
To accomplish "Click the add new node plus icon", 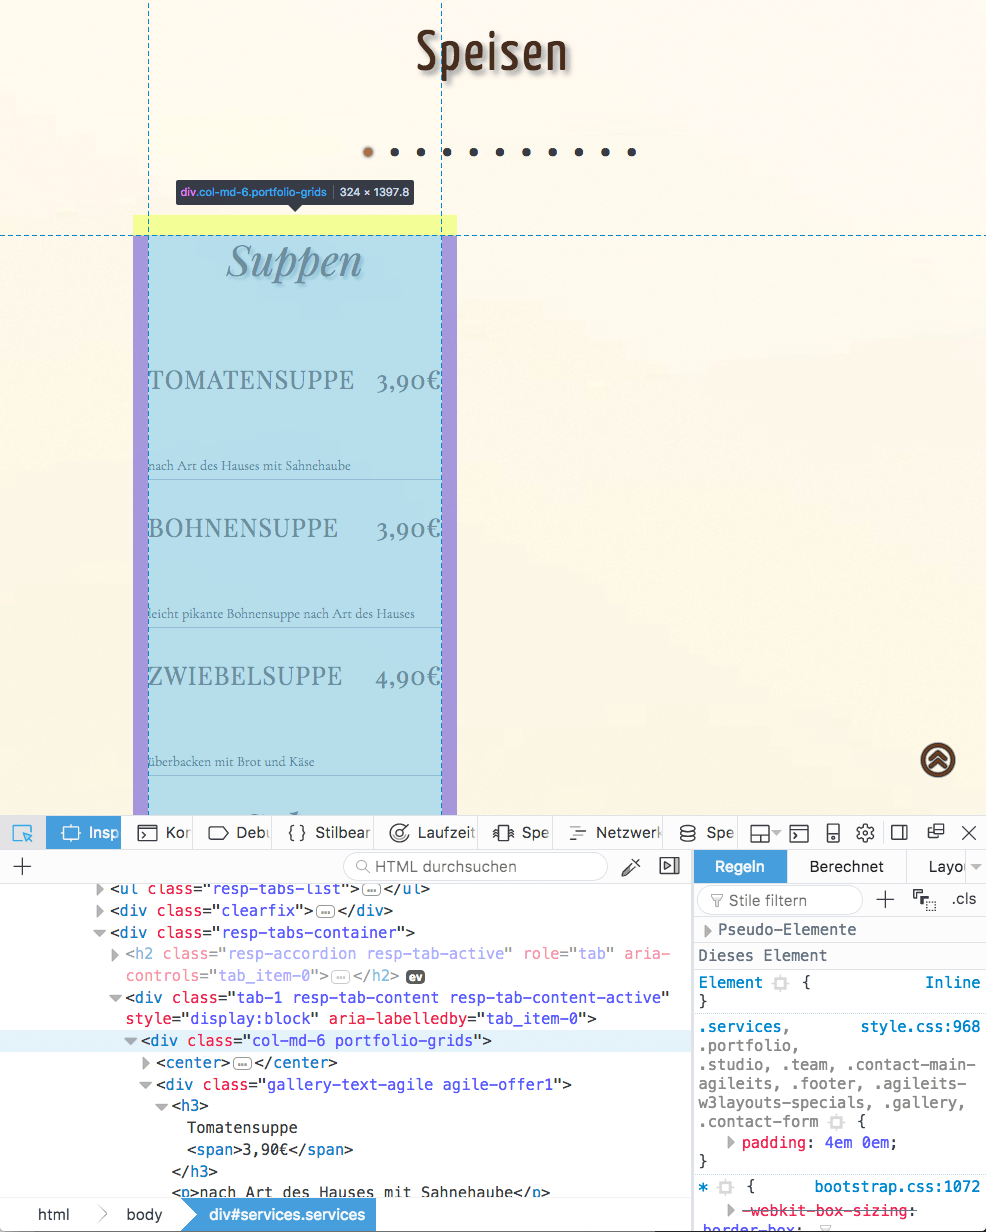I will (x=22, y=867).
